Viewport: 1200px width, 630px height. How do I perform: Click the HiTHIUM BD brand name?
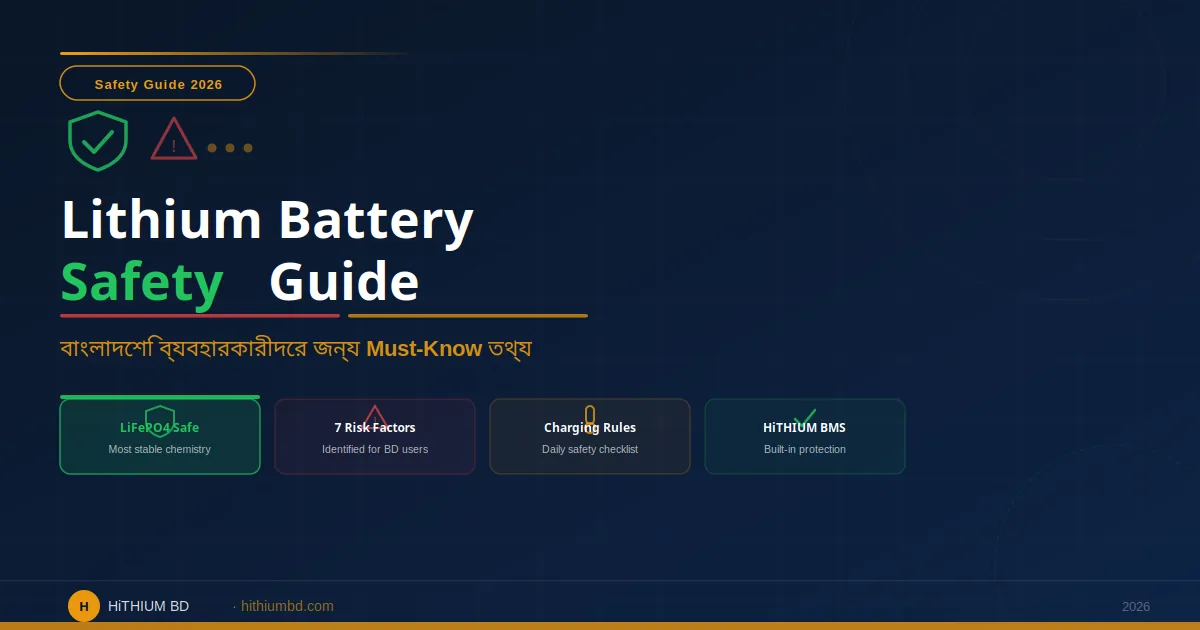[x=148, y=606]
